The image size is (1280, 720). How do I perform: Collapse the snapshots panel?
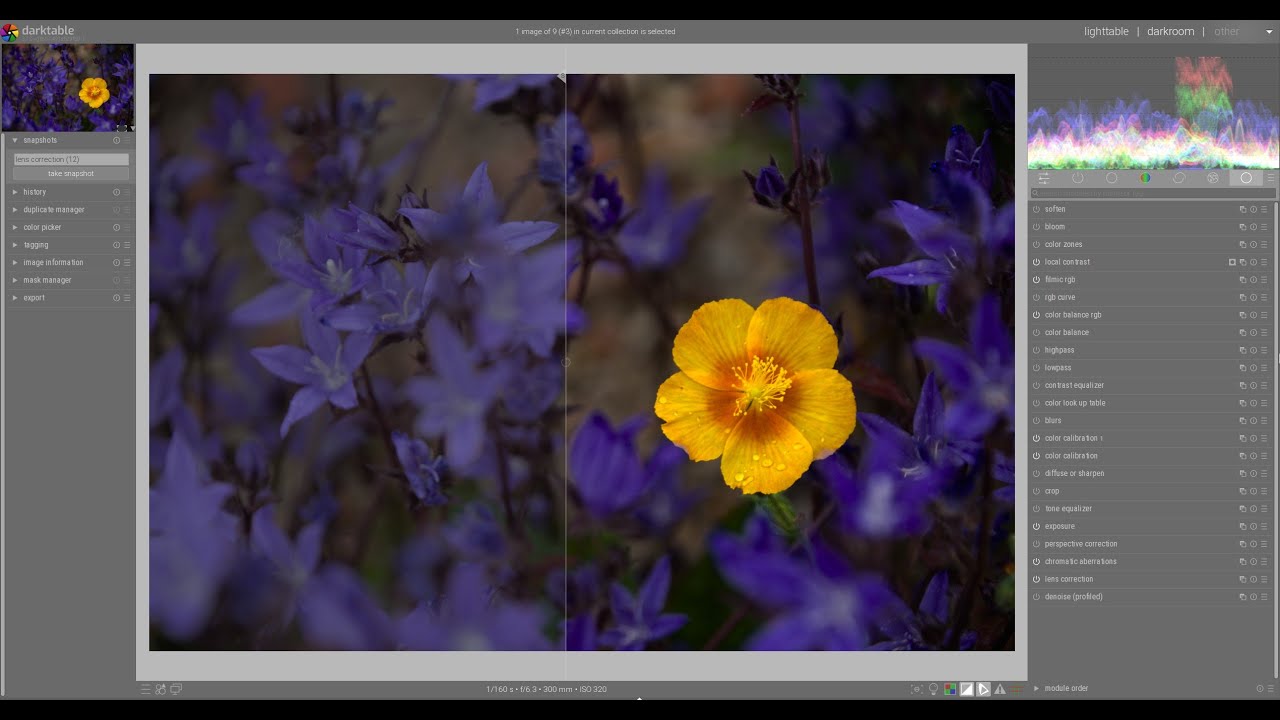(x=40, y=140)
